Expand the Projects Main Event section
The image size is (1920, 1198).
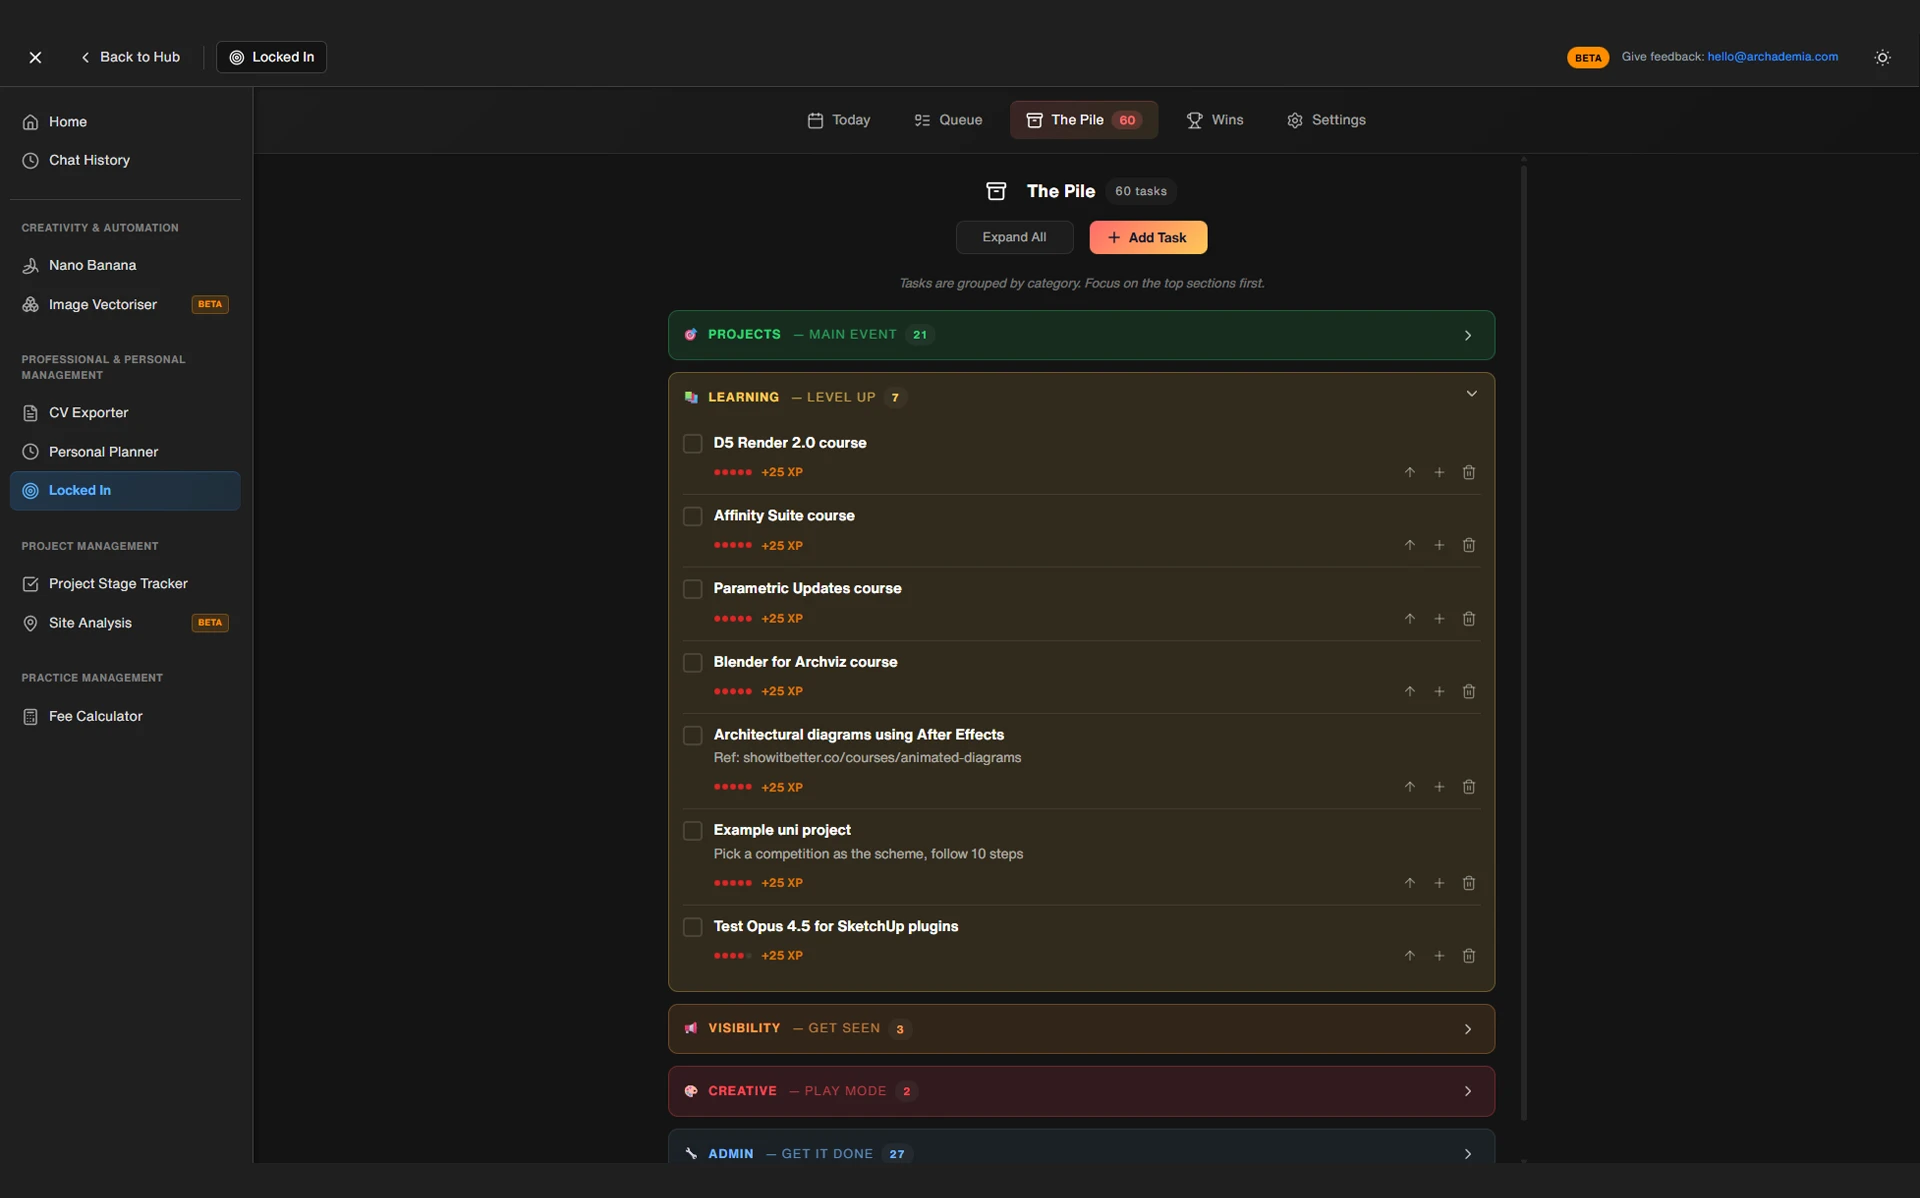(1080, 335)
